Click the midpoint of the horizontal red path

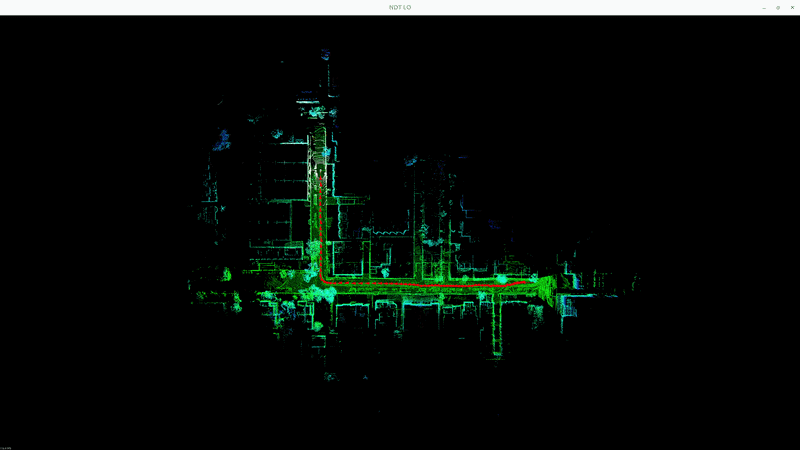[425, 285]
